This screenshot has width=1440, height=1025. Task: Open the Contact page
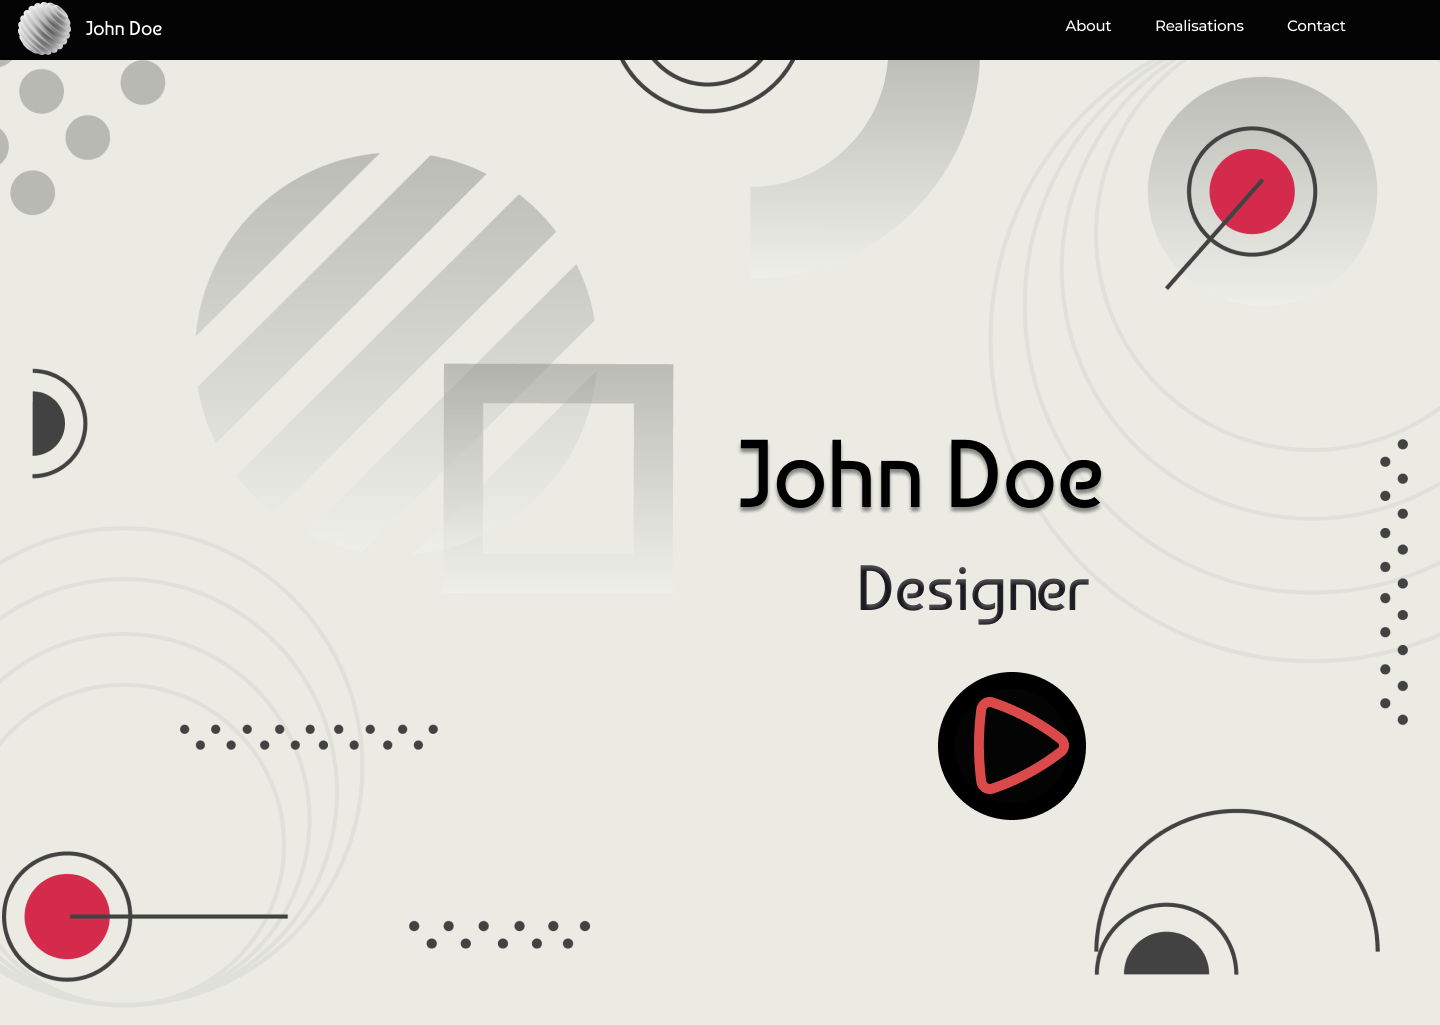click(x=1316, y=26)
